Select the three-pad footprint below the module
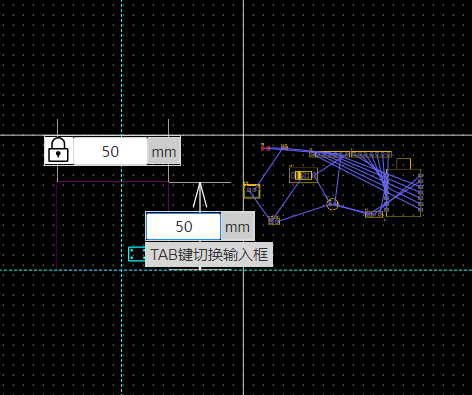472x395 pixels. pos(373,214)
